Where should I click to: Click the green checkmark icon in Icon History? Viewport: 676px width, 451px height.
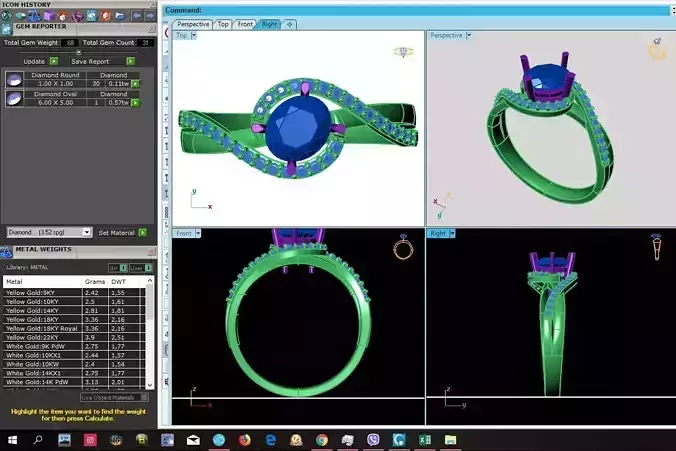click(x=6, y=16)
